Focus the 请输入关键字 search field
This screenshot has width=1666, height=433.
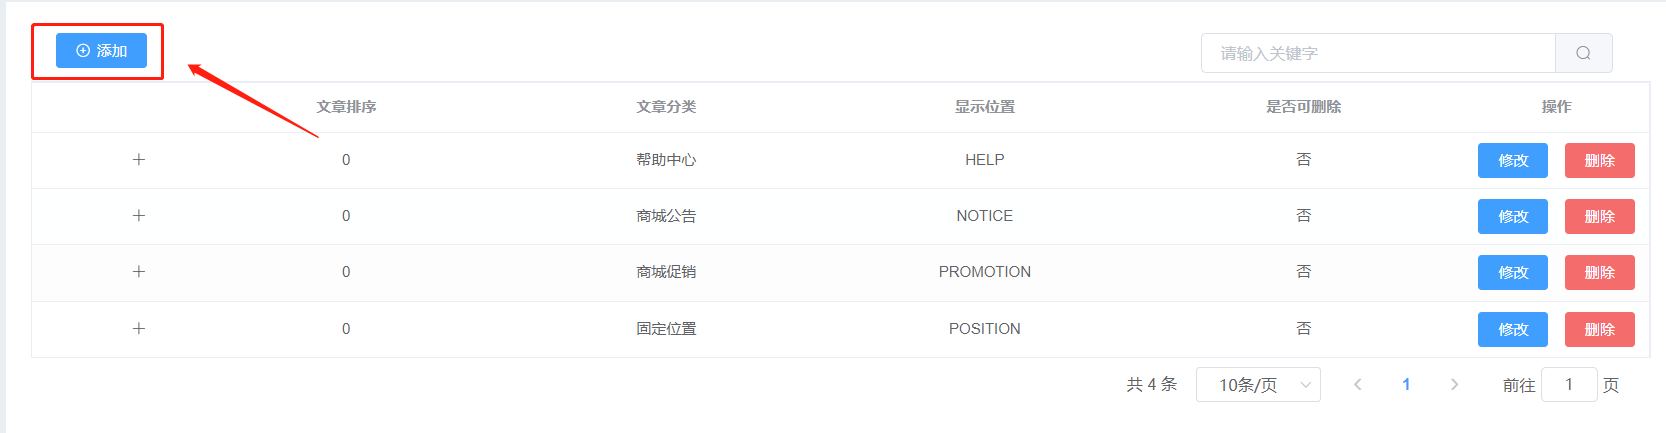tap(1378, 53)
